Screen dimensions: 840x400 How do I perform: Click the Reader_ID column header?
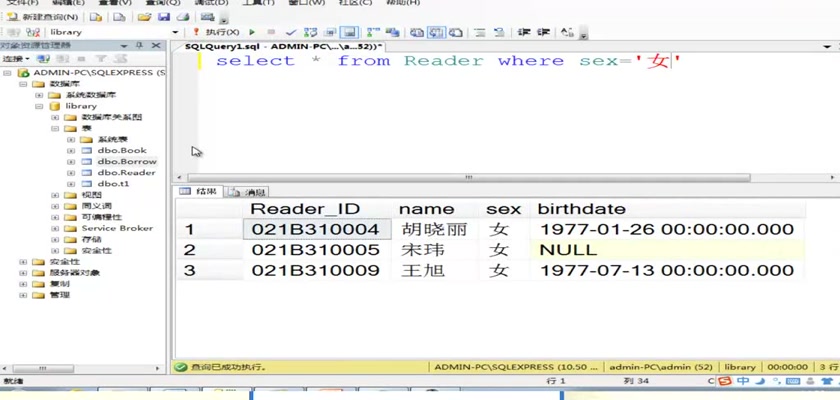tap(318, 209)
